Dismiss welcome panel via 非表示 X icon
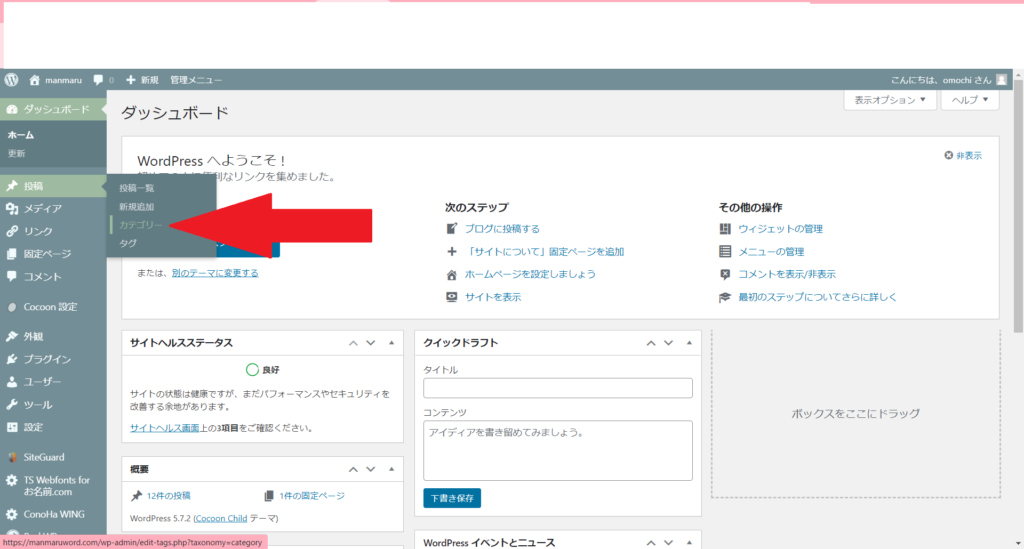The height and width of the screenshot is (549, 1024). pyautogui.click(x=948, y=155)
